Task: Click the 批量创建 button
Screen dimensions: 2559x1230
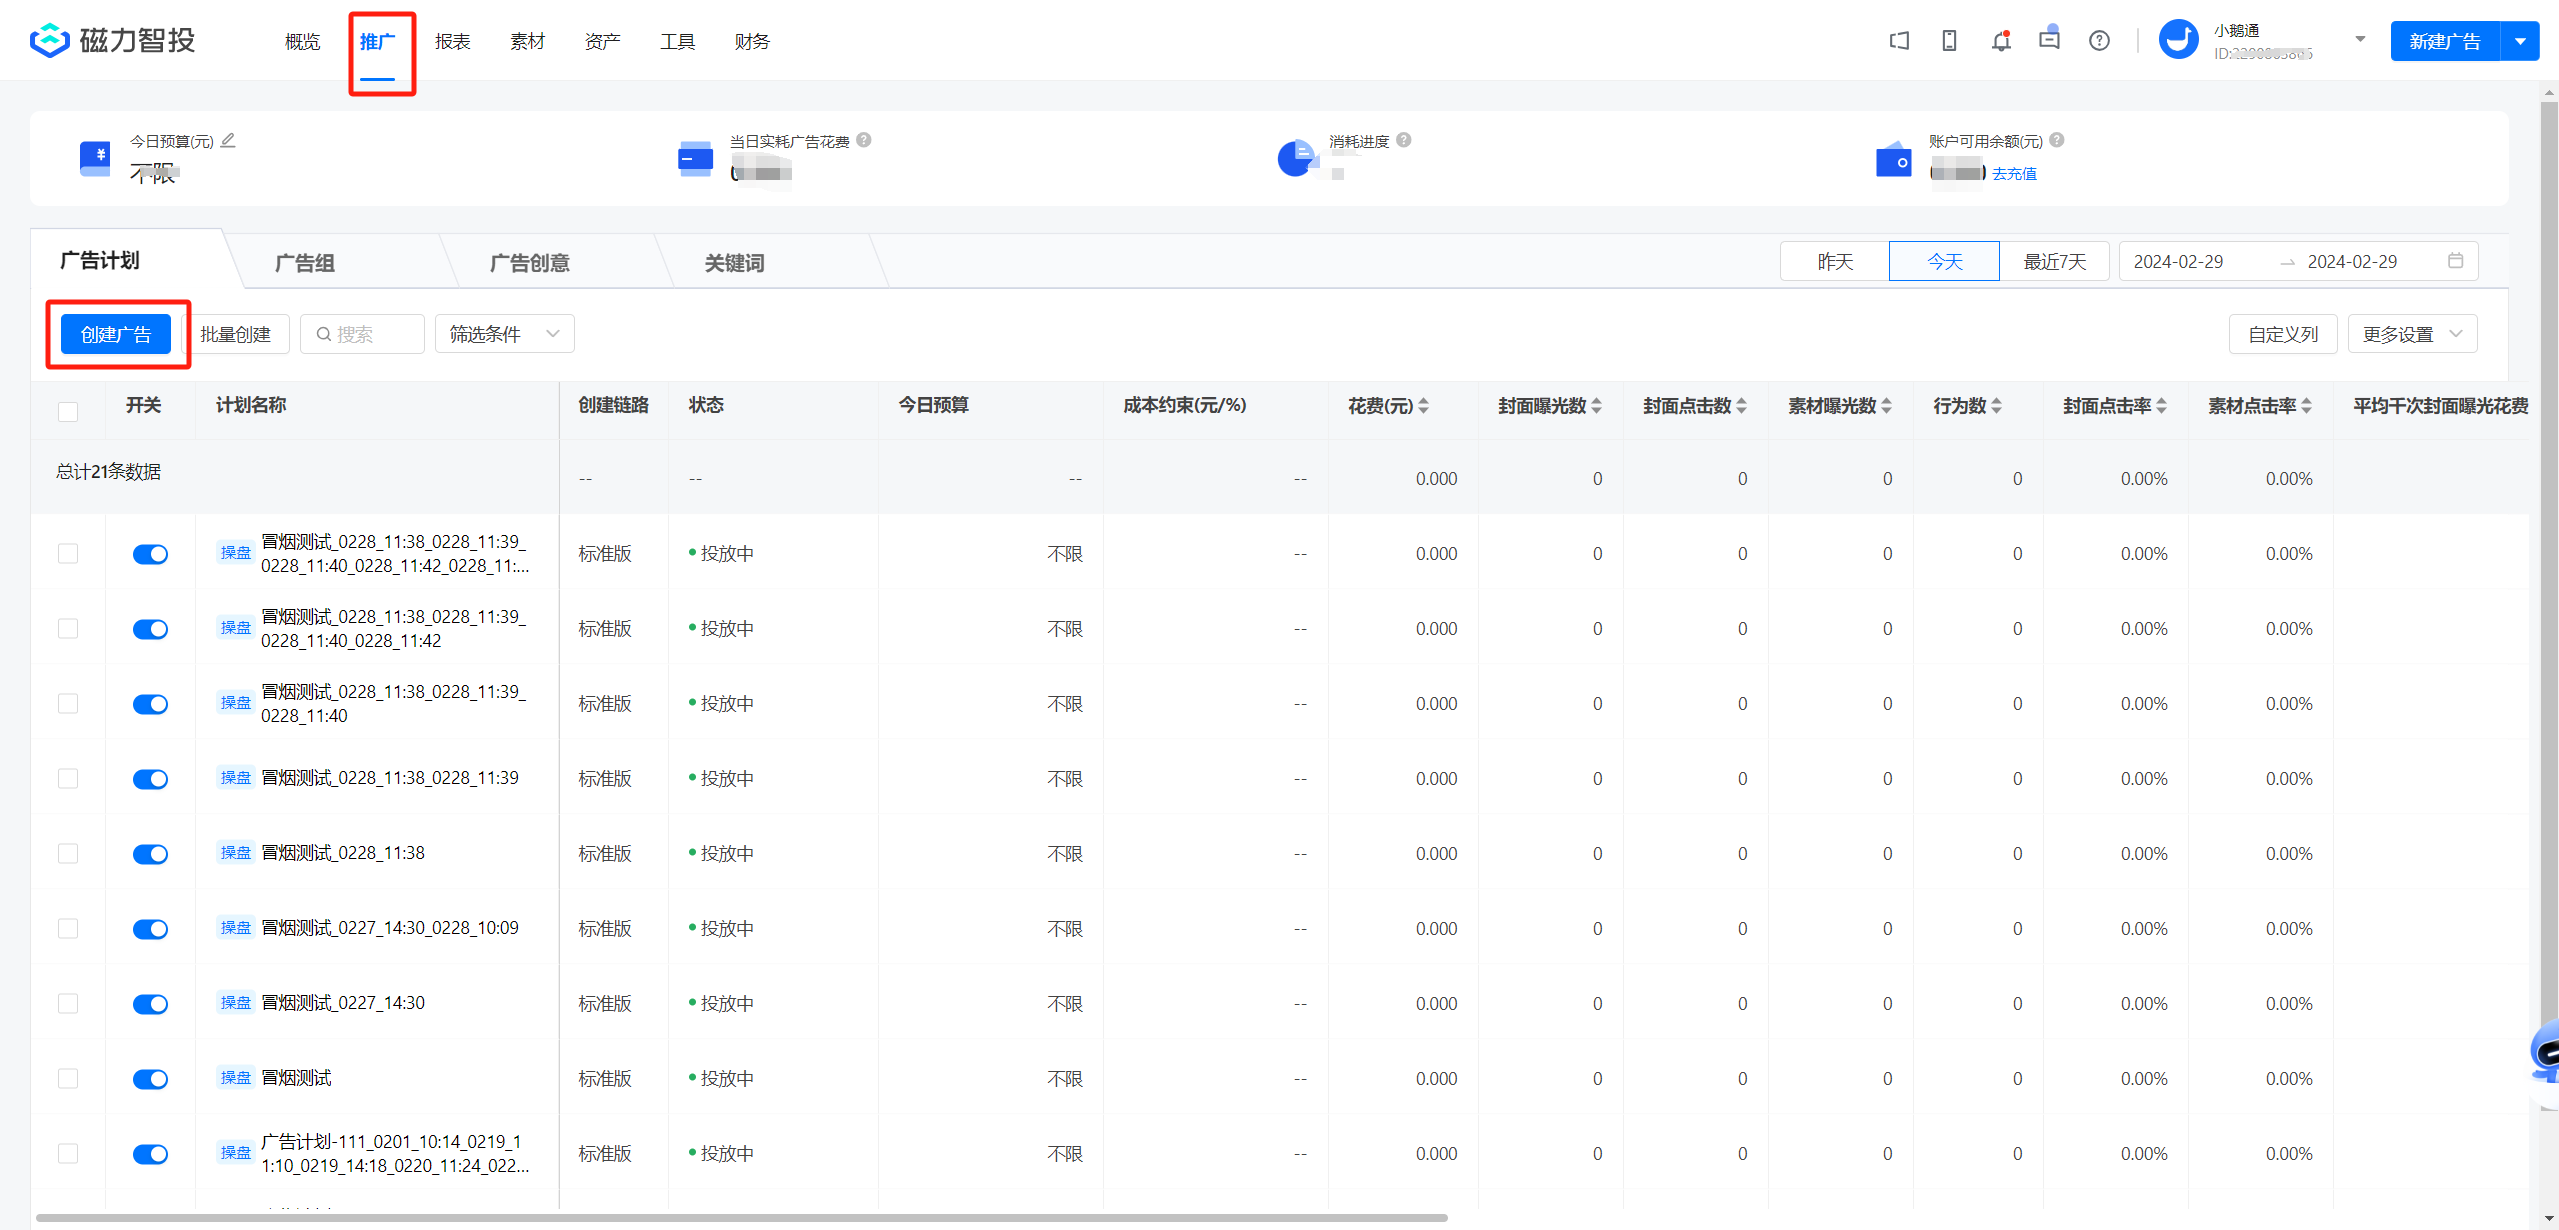Action: [235, 334]
